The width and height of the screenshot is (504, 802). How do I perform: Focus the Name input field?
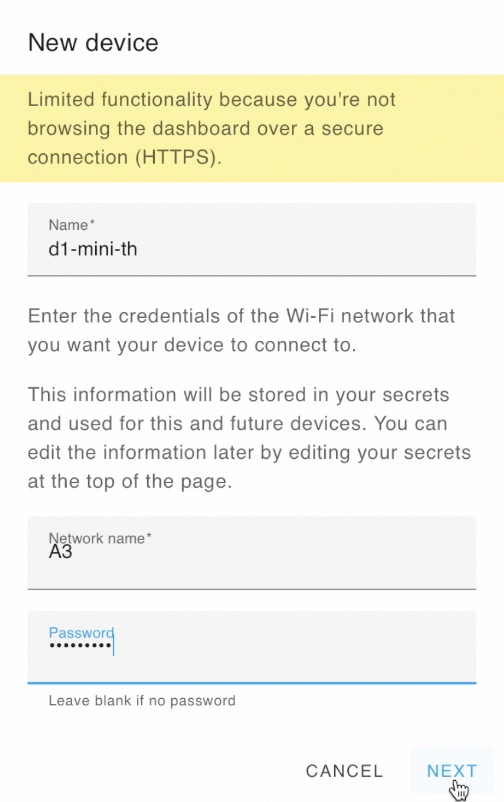[x=252, y=239]
